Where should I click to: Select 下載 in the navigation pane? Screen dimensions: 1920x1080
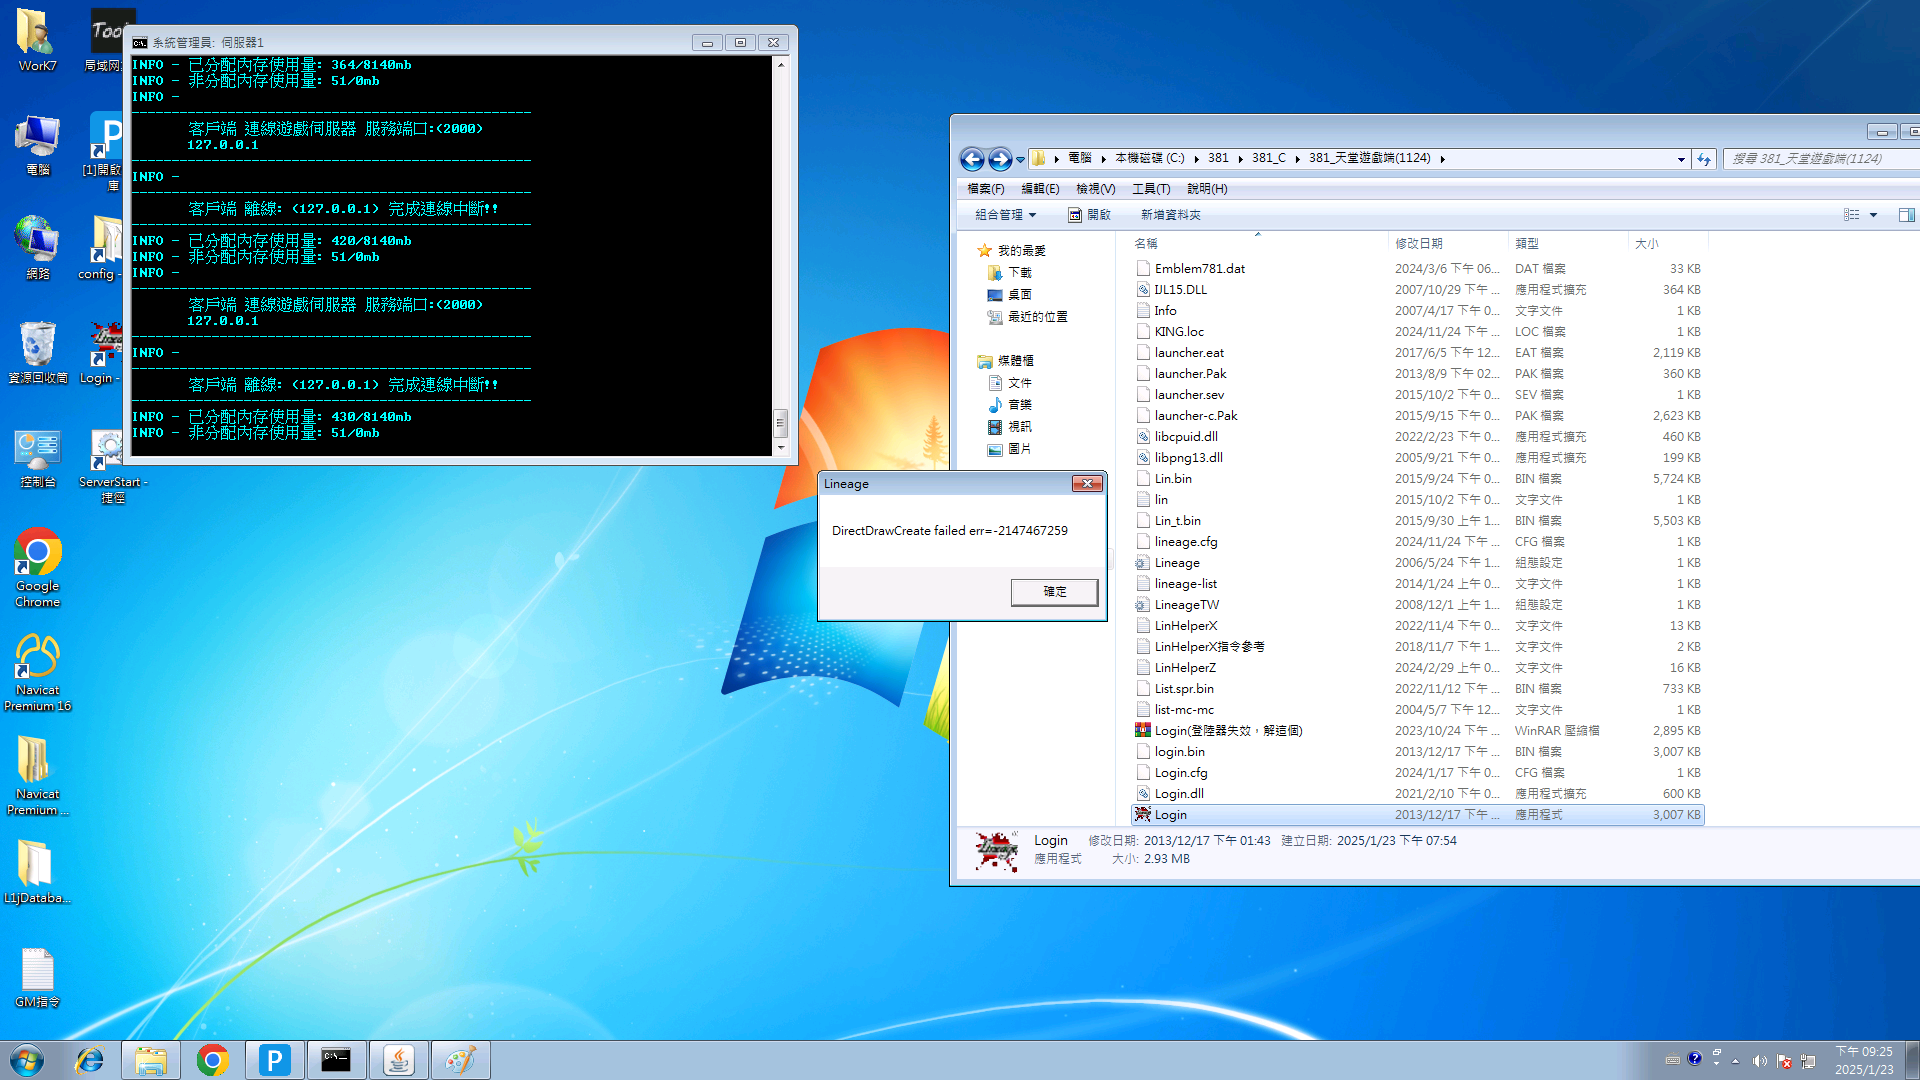point(1019,273)
